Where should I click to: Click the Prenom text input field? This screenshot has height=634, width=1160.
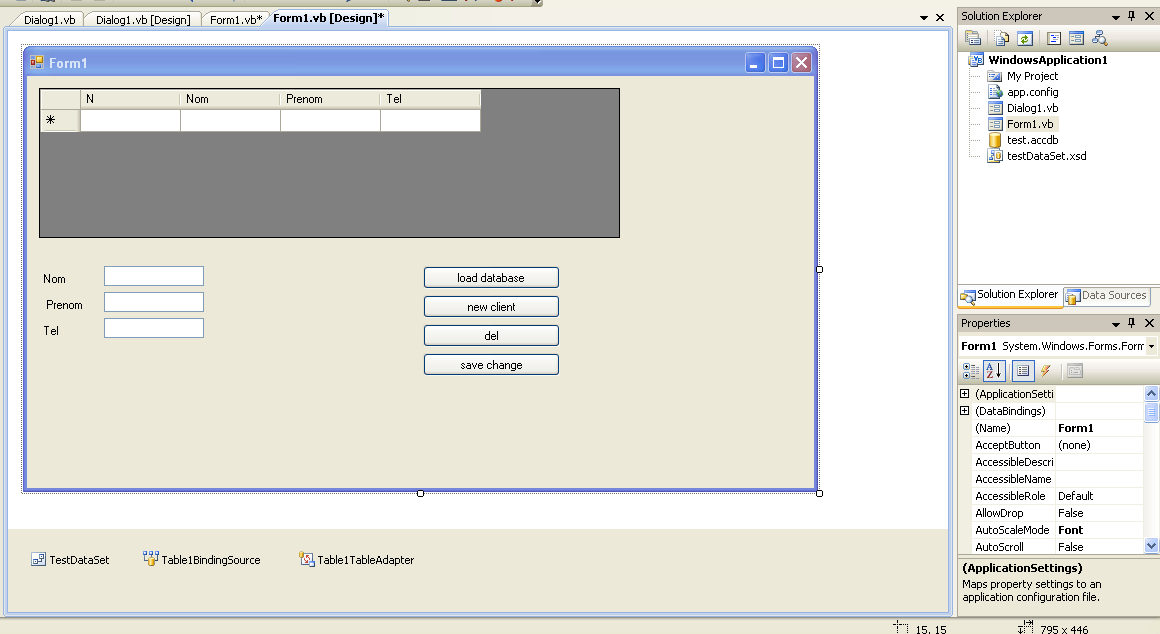coord(153,302)
